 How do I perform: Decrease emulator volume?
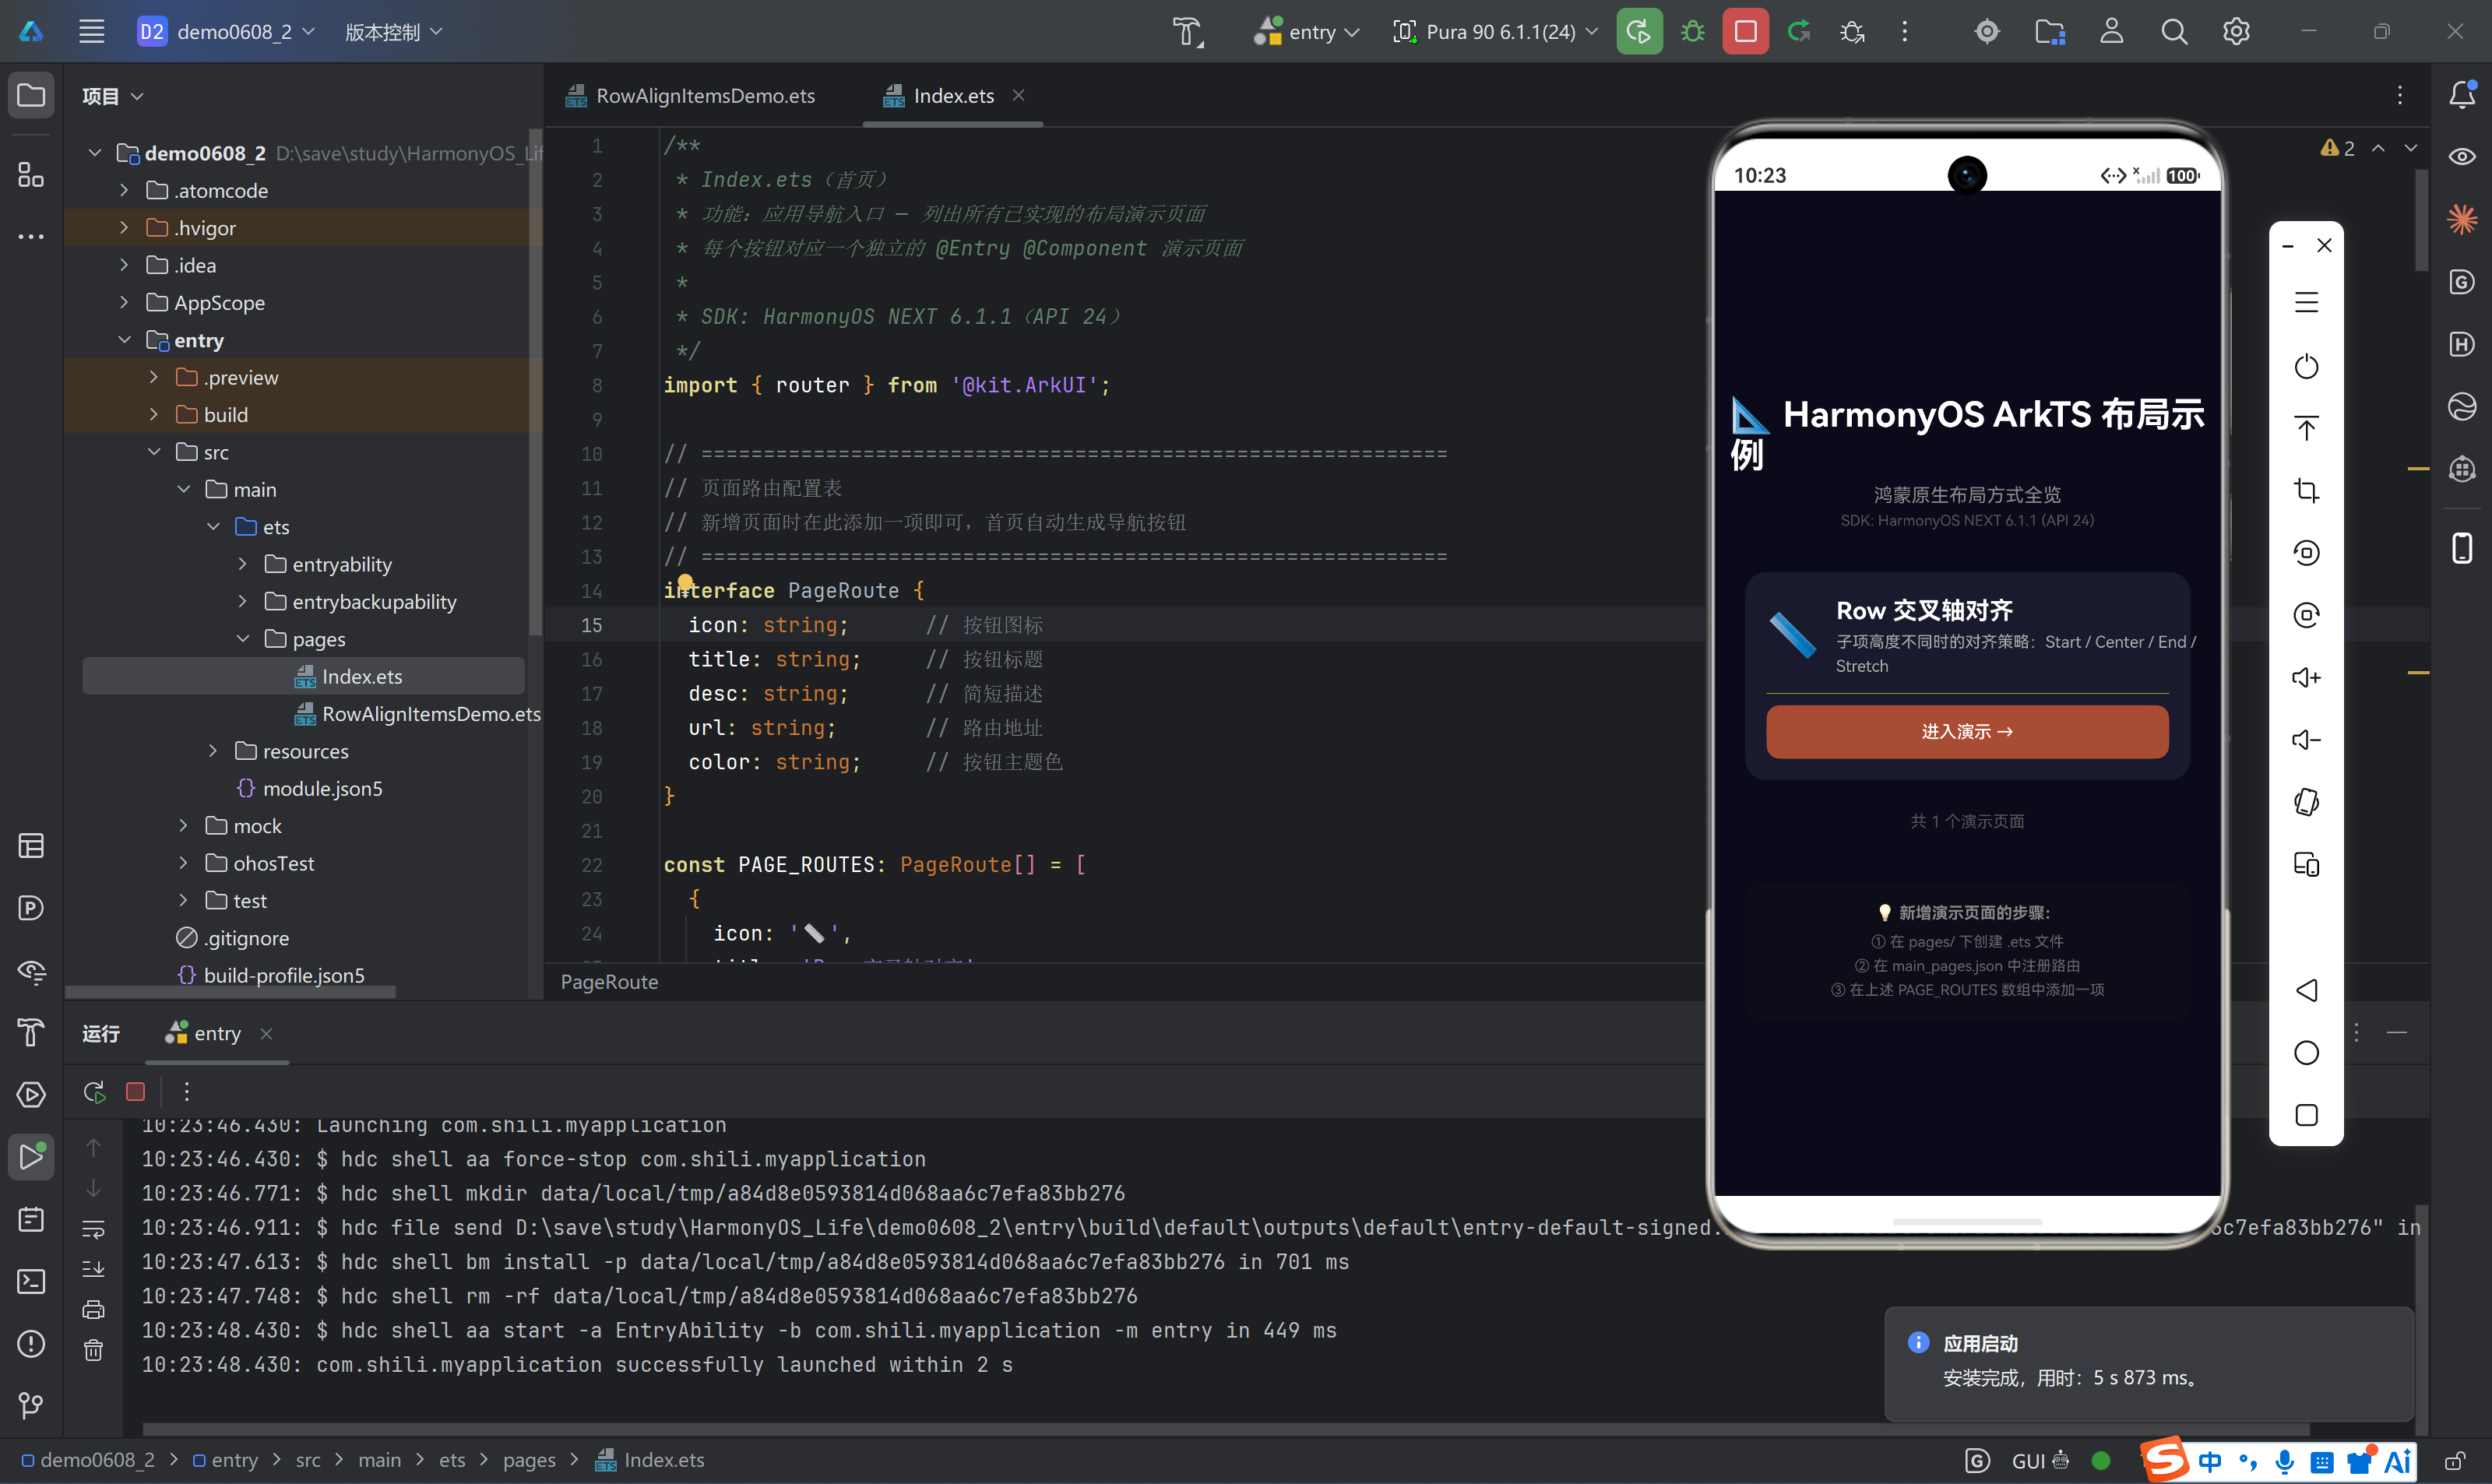pyautogui.click(x=2306, y=739)
